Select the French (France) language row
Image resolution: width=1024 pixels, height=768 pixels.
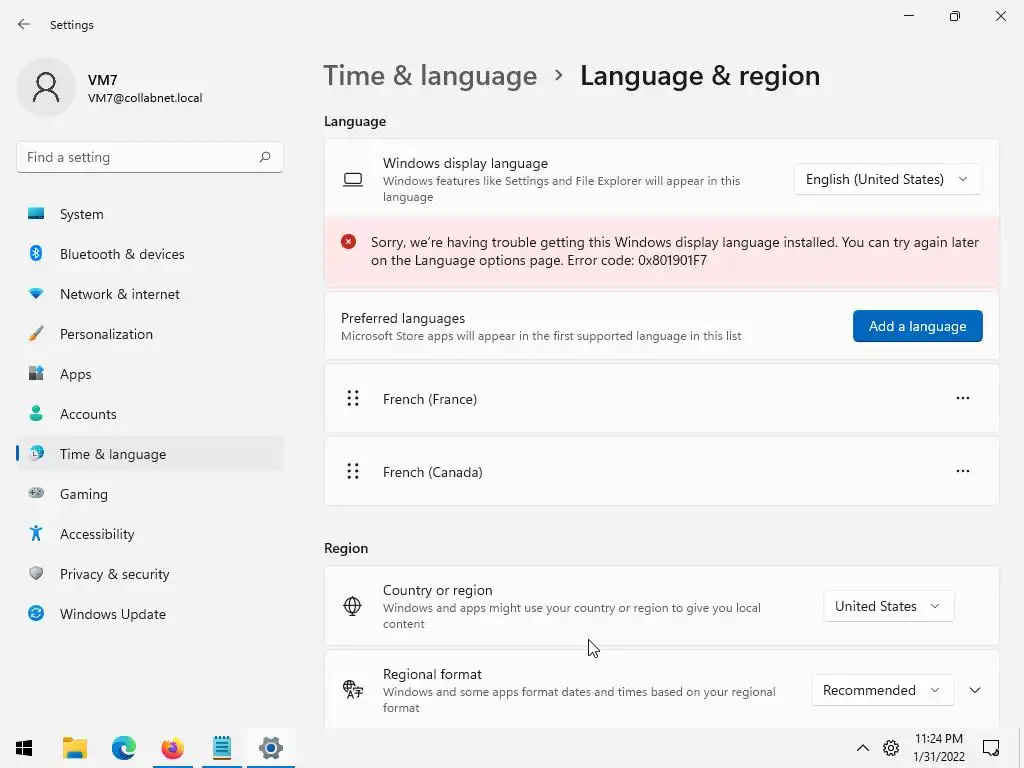tap(662, 398)
